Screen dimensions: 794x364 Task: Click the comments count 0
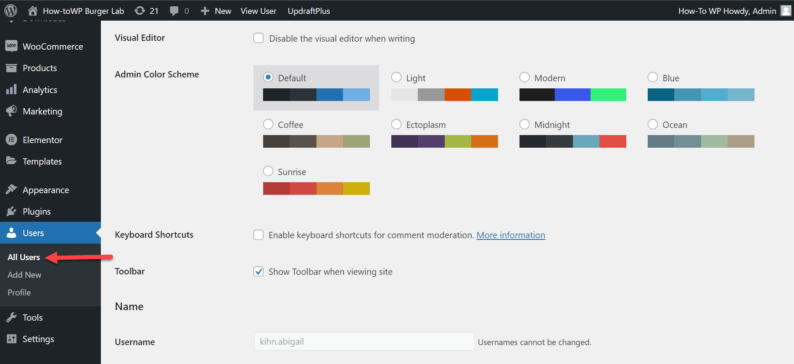(x=186, y=11)
